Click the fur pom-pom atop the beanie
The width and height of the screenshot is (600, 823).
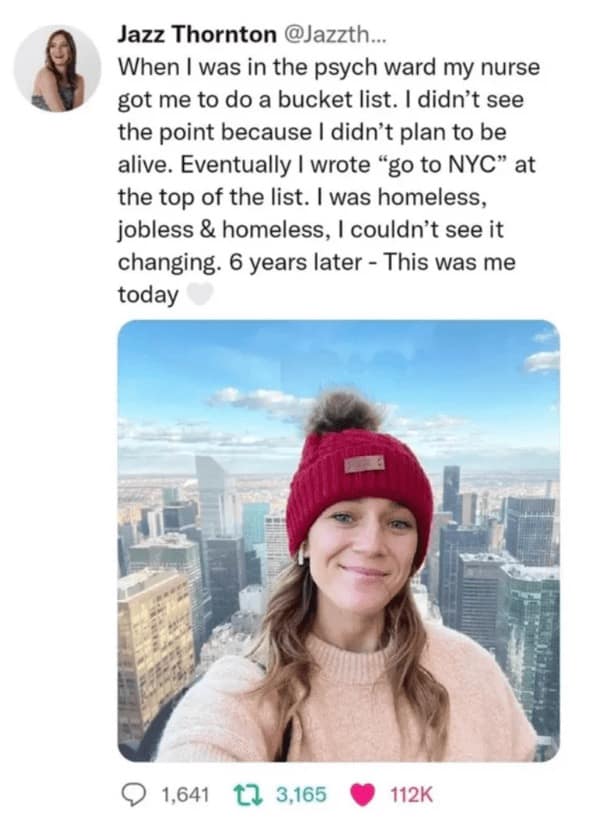[x=345, y=412]
